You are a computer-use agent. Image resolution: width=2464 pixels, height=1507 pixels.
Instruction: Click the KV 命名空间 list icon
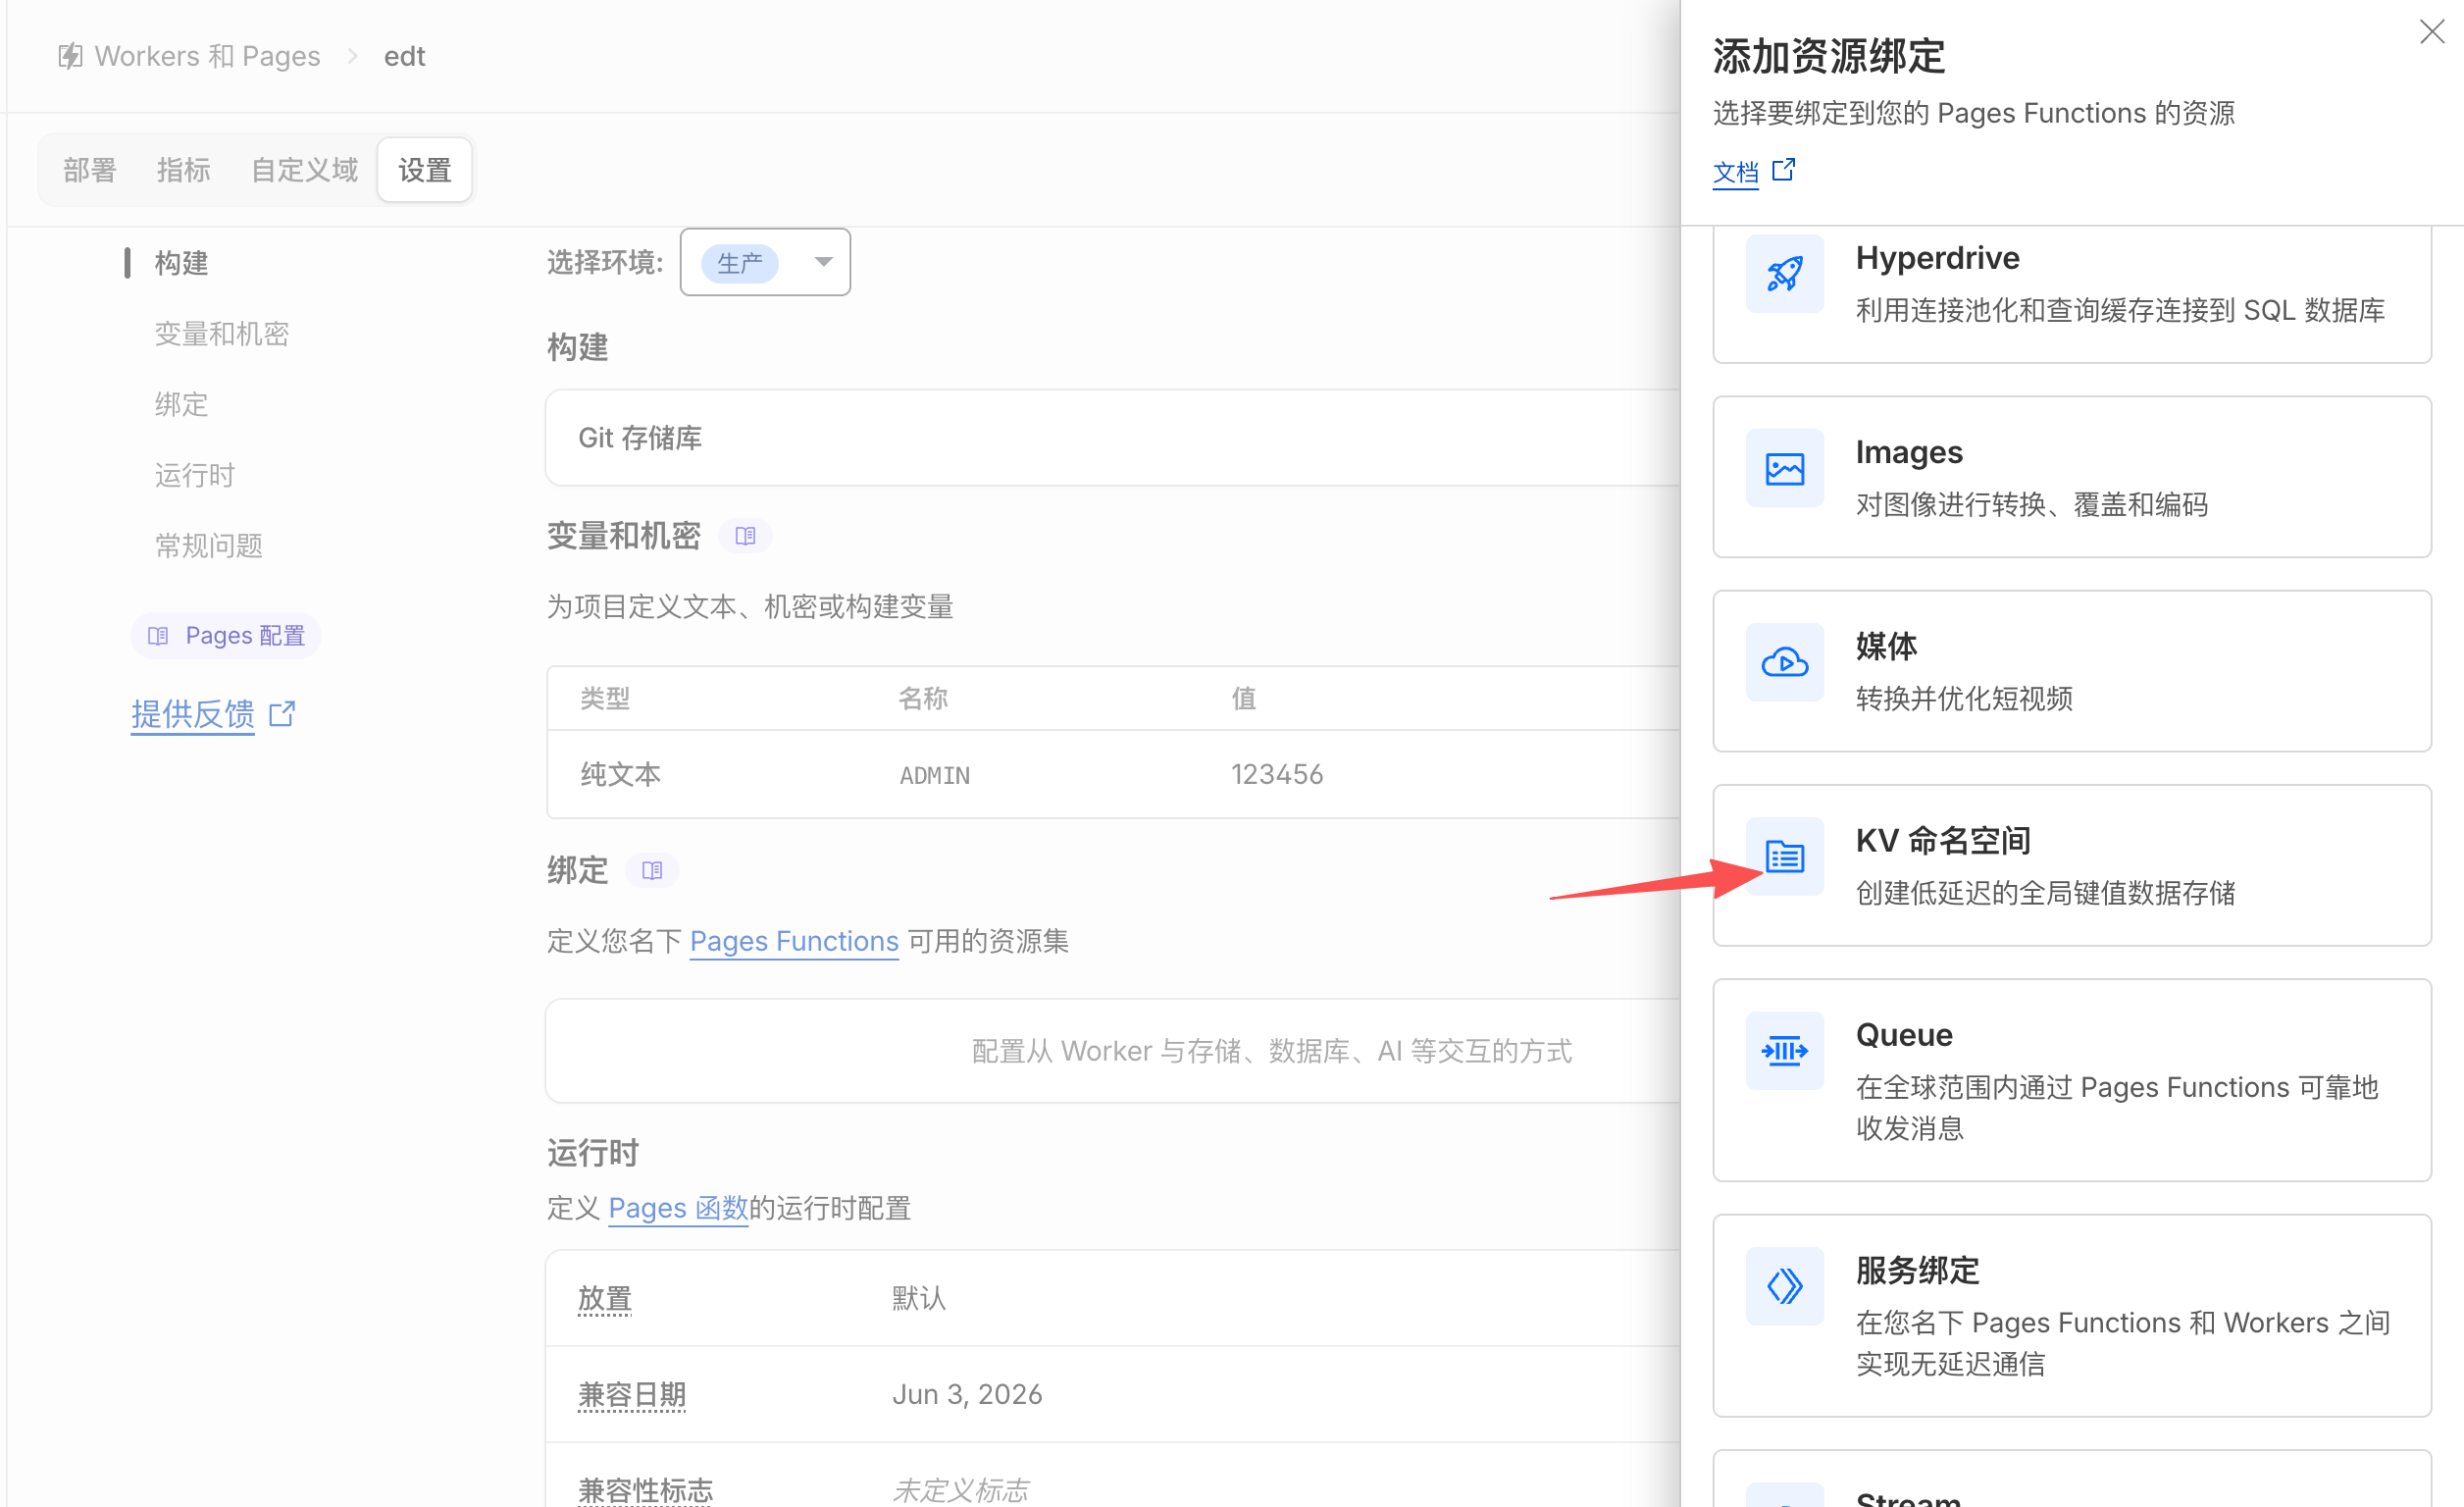click(1784, 856)
